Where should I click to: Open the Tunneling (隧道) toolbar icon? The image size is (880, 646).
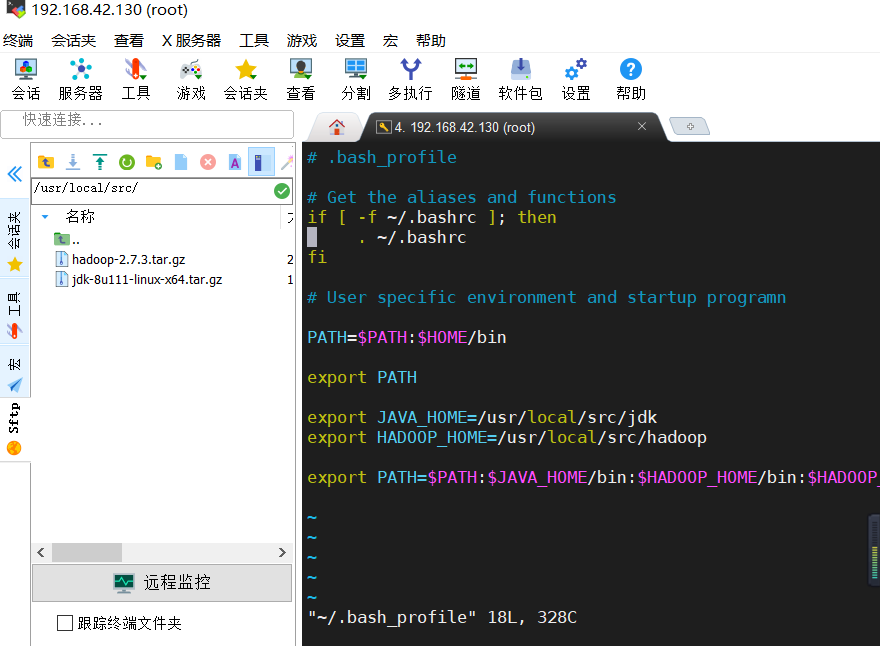coord(466,80)
